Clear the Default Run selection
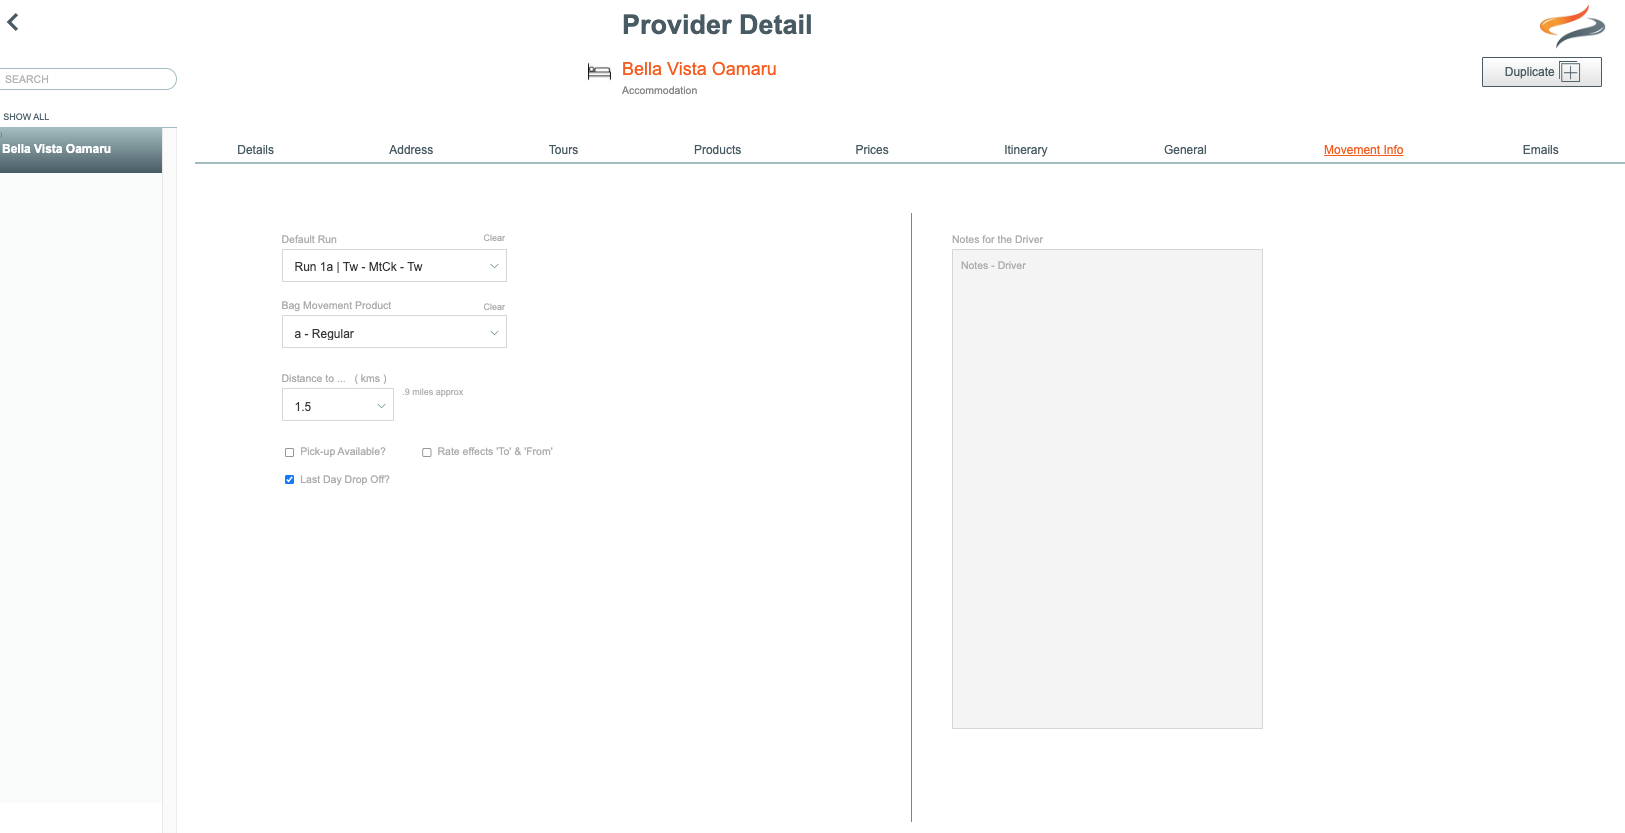 tap(494, 238)
